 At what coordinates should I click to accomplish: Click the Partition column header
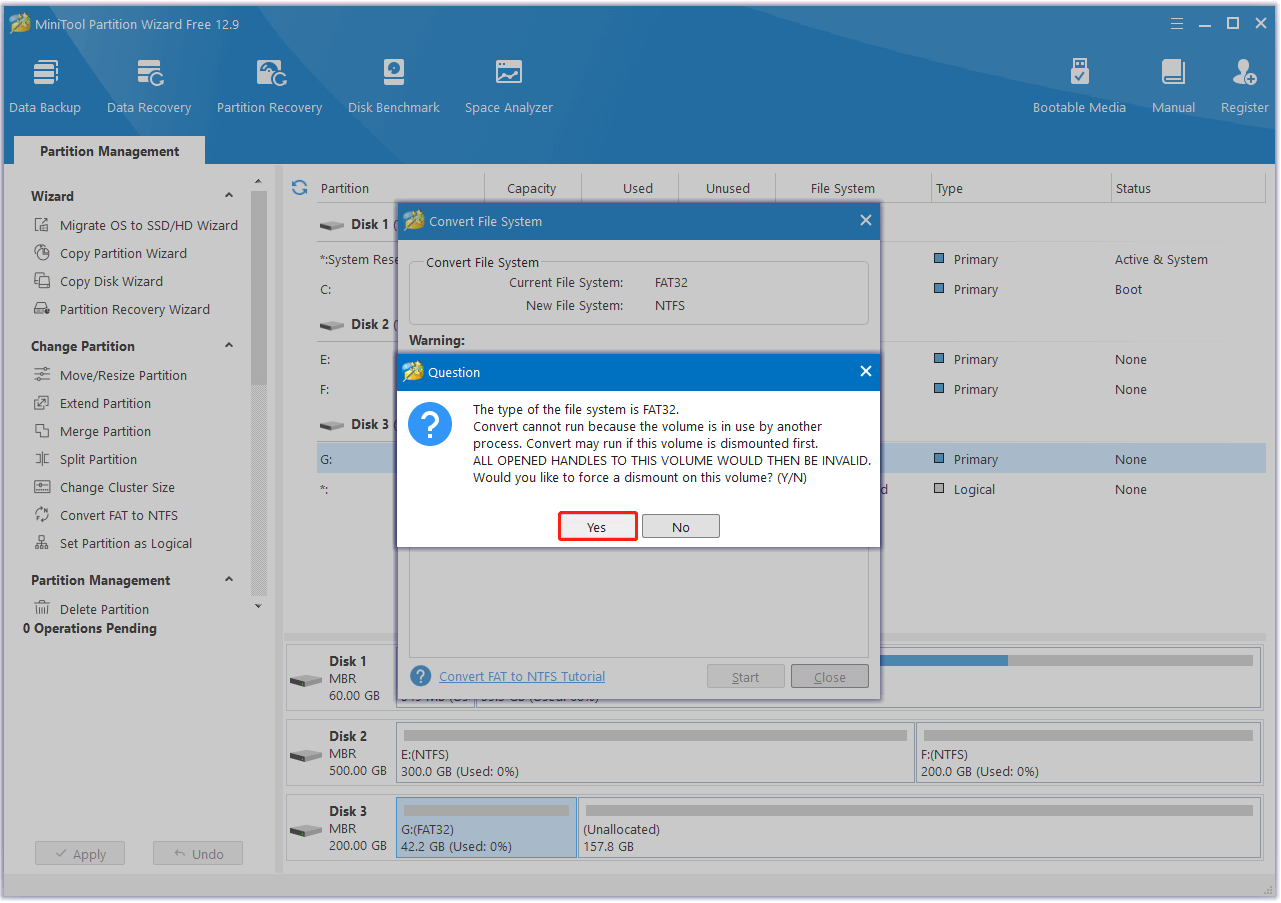(400, 188)
